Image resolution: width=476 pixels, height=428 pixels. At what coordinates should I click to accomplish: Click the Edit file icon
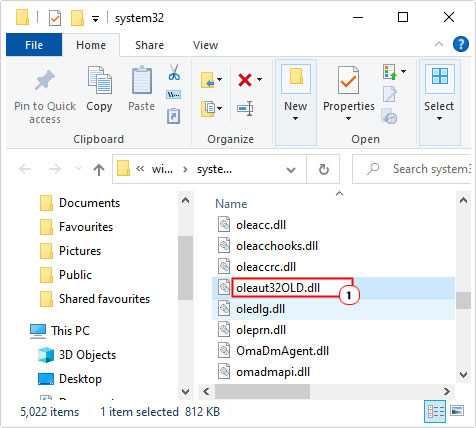pyautogui.click(x=390, y=94)
